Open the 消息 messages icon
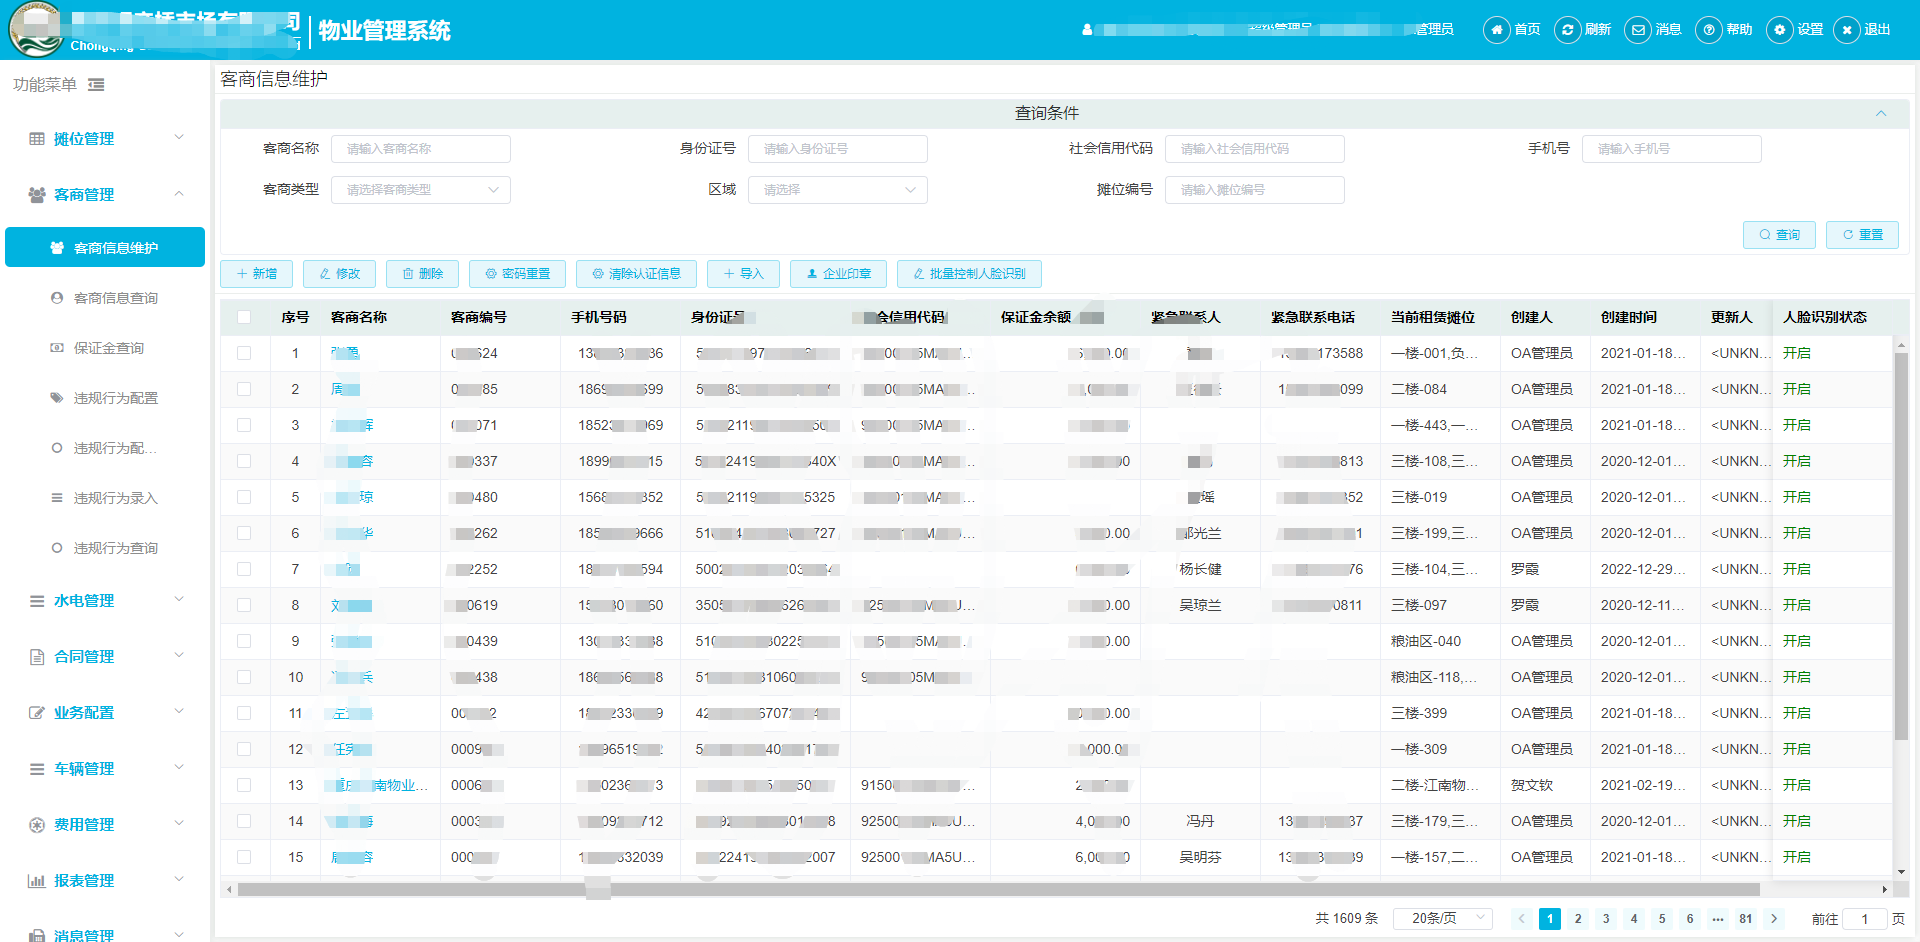Image resolution: width=1920 pixels, height=942 pixels. point(1638,30)
